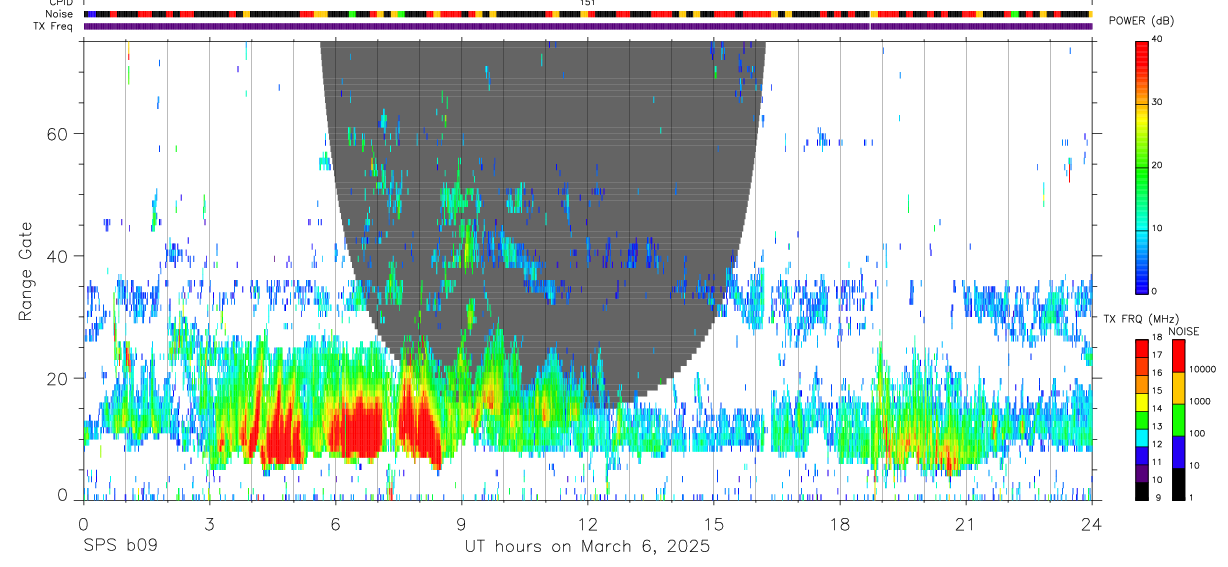The image size is (1228, 567).
Task: Click the 10 label on POWER colorbar
Action: 1156,228
